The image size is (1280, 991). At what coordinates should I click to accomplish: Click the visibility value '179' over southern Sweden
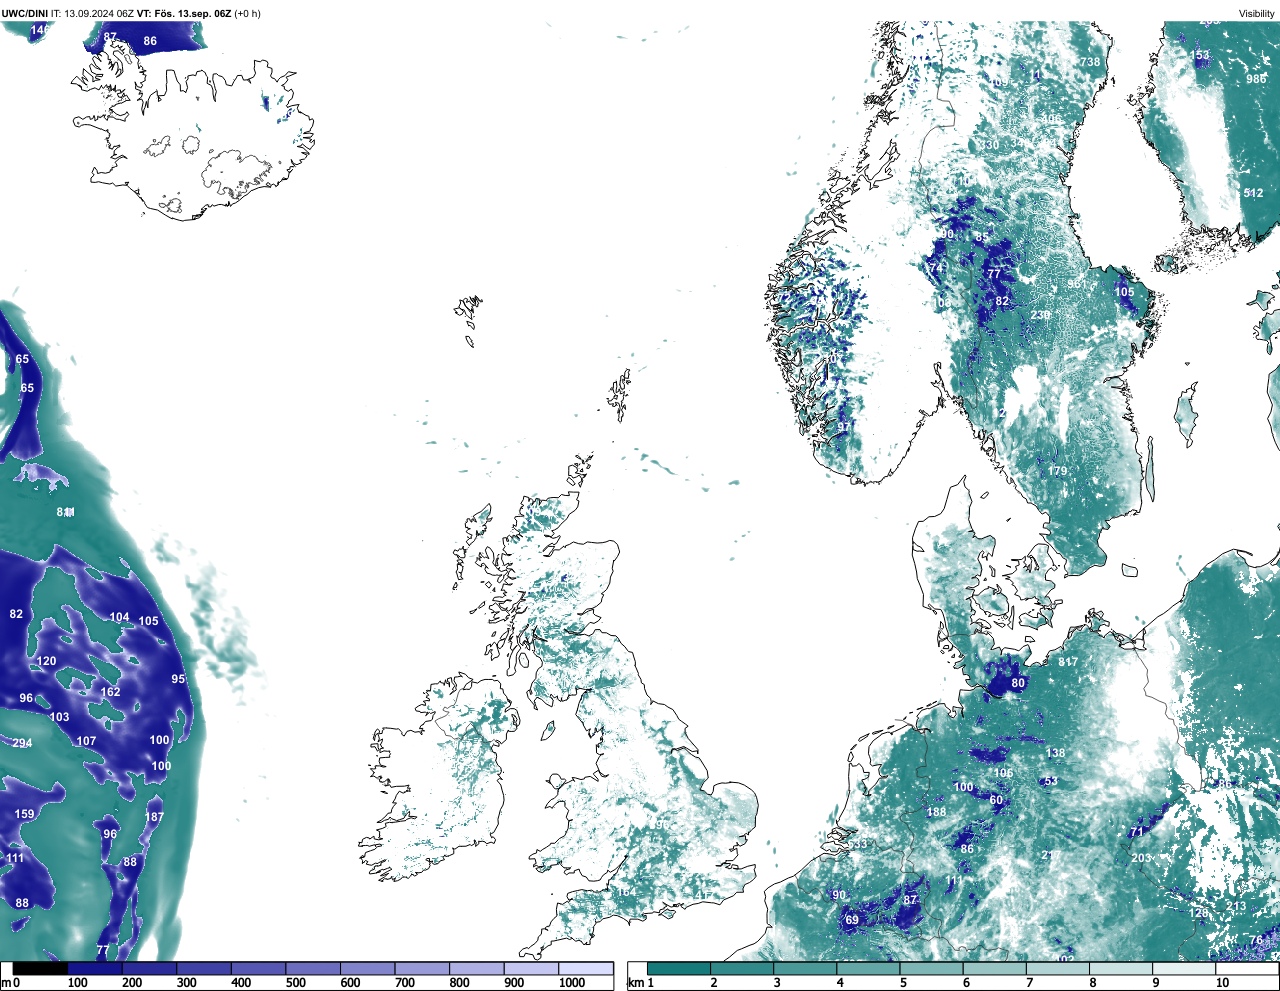1058,471
